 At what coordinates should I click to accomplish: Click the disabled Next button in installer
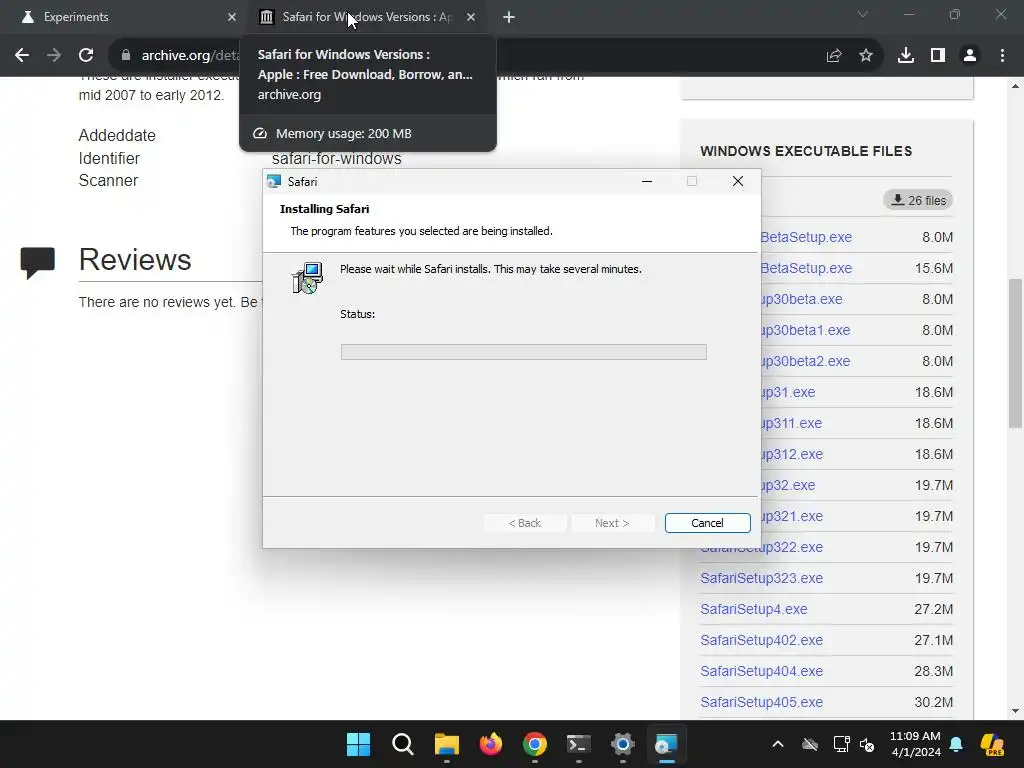point(613,523)
